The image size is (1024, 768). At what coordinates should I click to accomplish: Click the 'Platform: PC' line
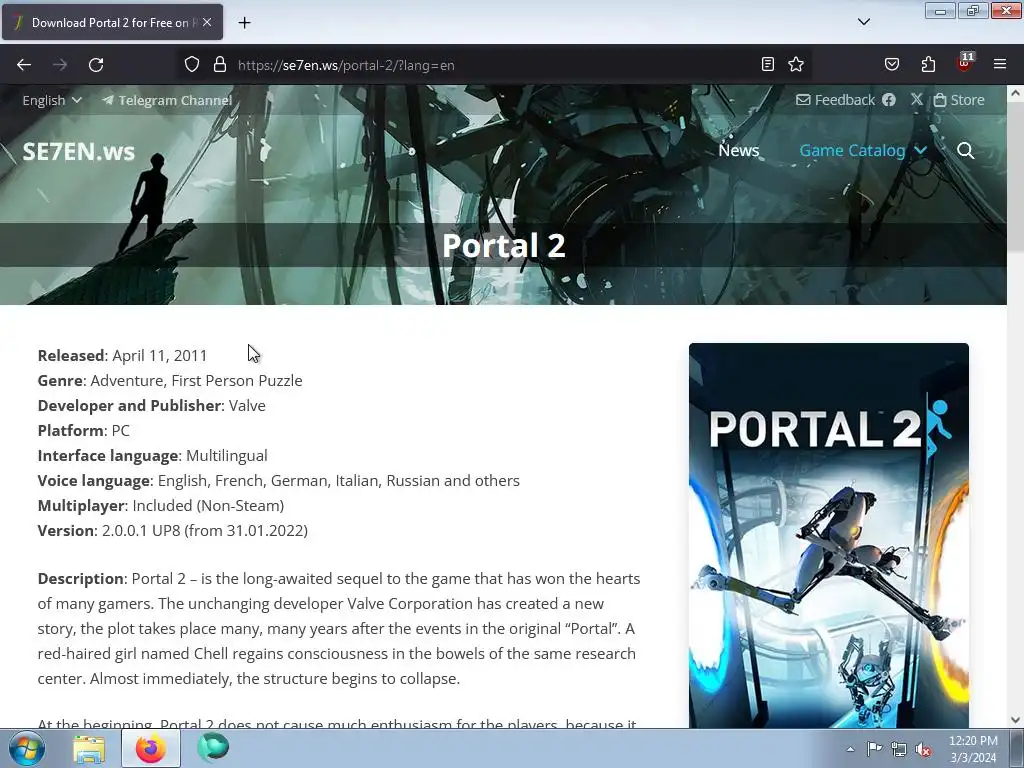tap(84, 430)
